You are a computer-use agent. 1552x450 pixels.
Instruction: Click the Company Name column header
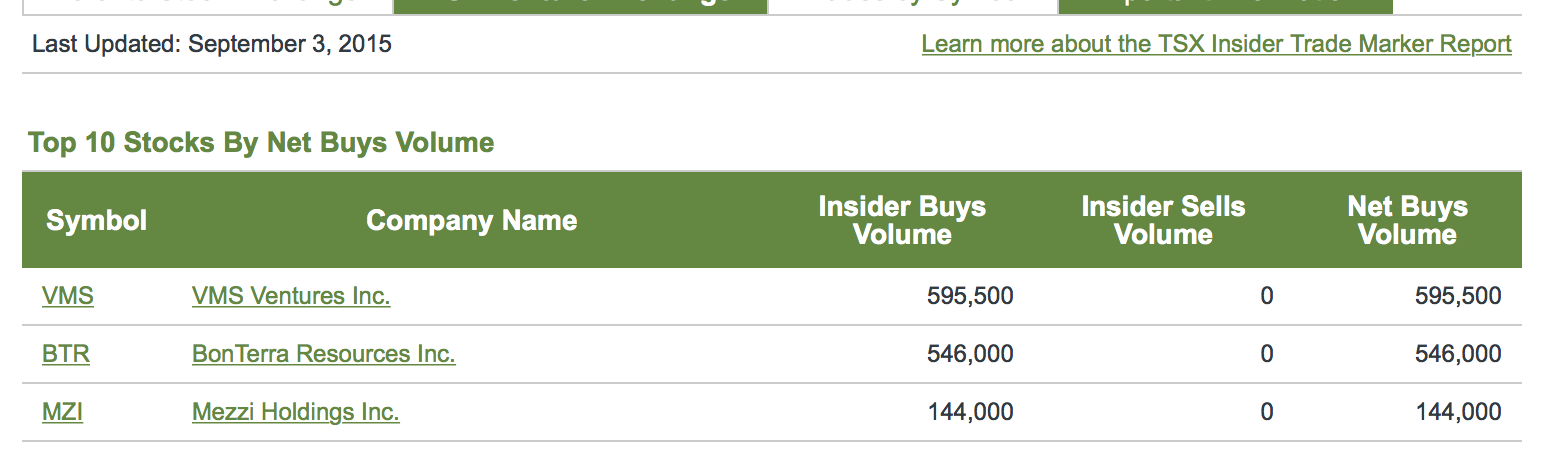[x=471, y=221]
